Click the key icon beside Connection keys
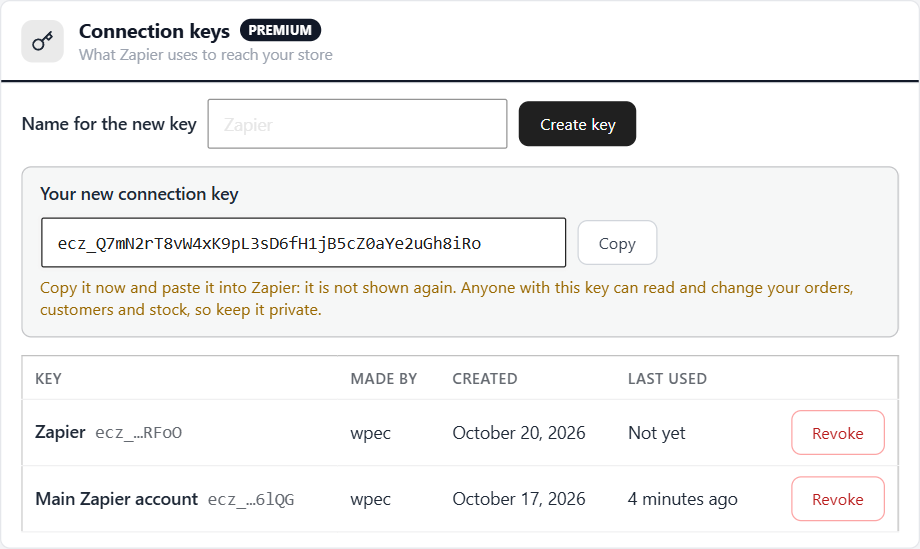This screenshot has width=920, height=549. pyautogui.click(x=42, y=41)
